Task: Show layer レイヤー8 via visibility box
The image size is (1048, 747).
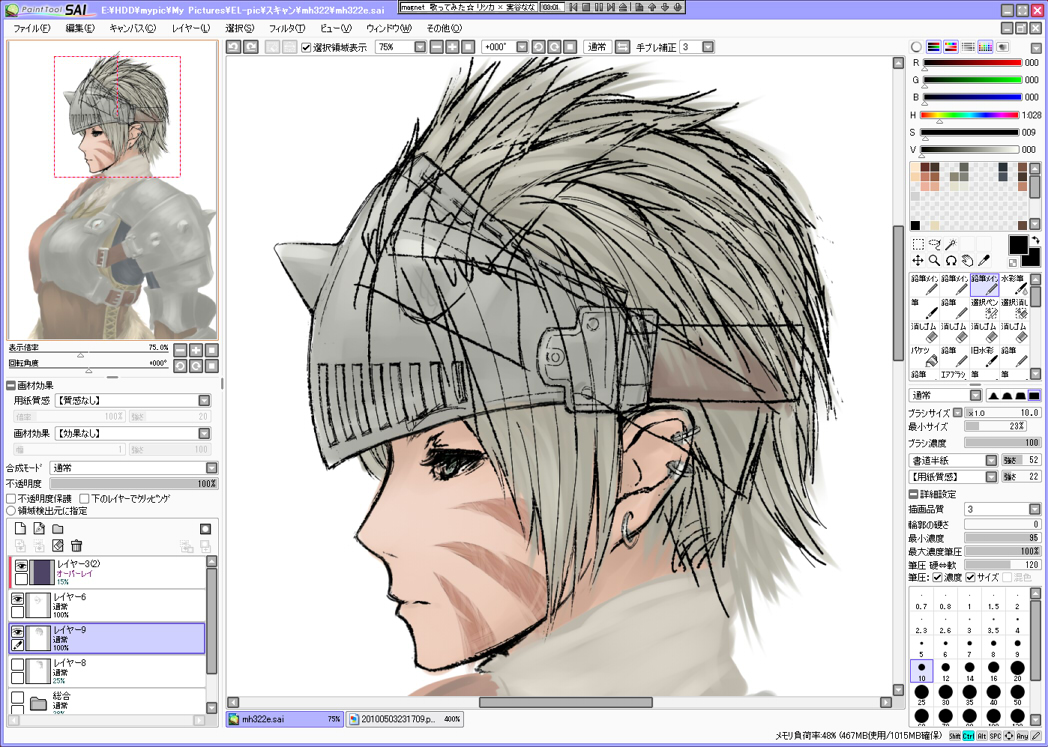Action: click(17, 664)
